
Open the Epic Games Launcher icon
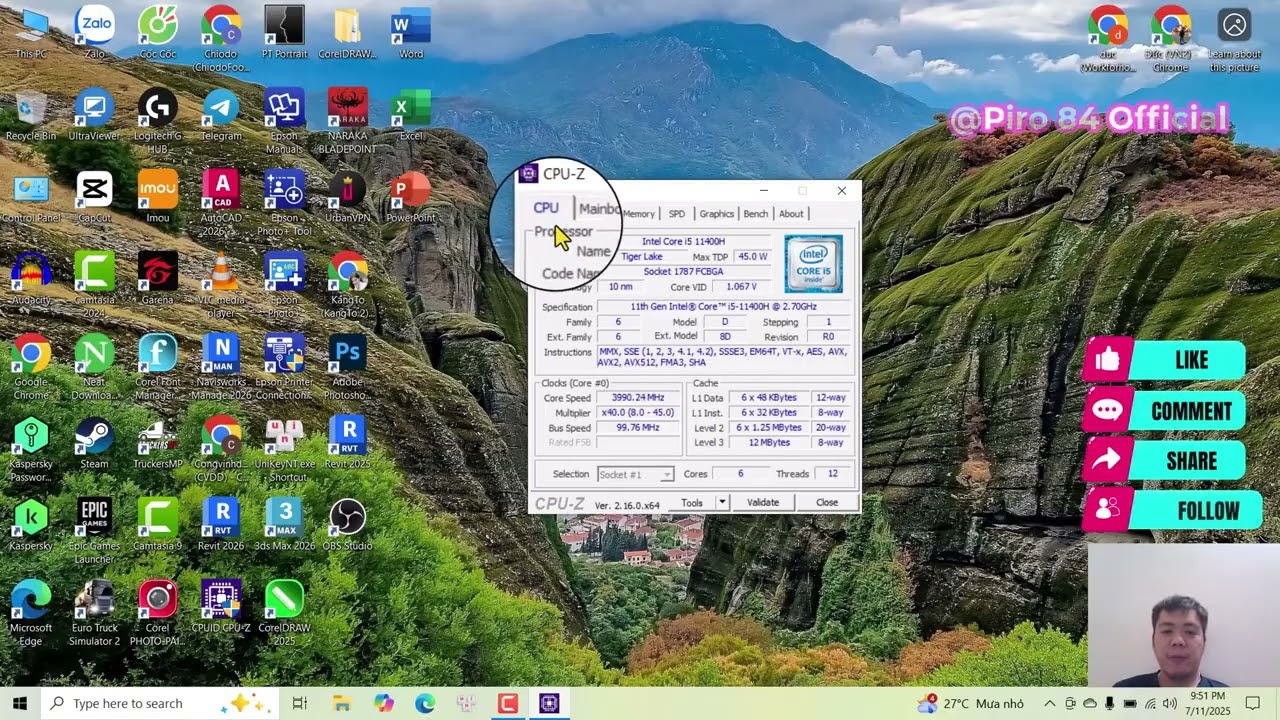click(94, 532)
